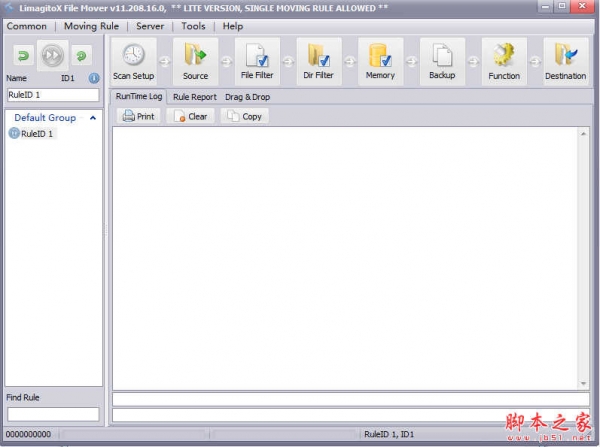
Task: Click the green refresh loop button
Action: [x=82, y=55]
